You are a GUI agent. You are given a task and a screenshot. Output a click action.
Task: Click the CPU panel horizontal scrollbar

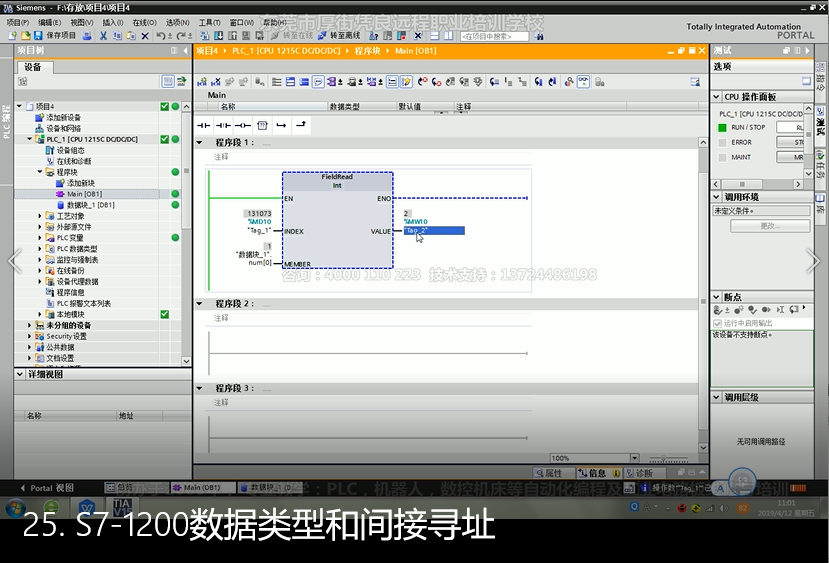pyautogui.click(x=757, y=184)
